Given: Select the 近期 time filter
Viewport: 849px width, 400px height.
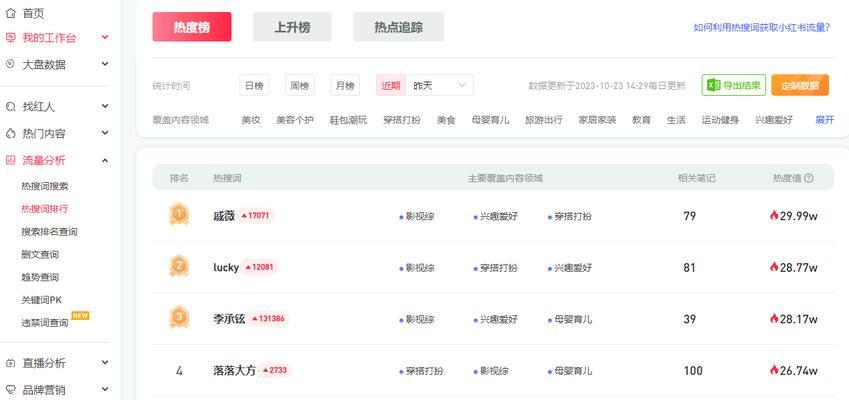Looking at the screenshot, I should pyautogui.click(x=391, y=86).
